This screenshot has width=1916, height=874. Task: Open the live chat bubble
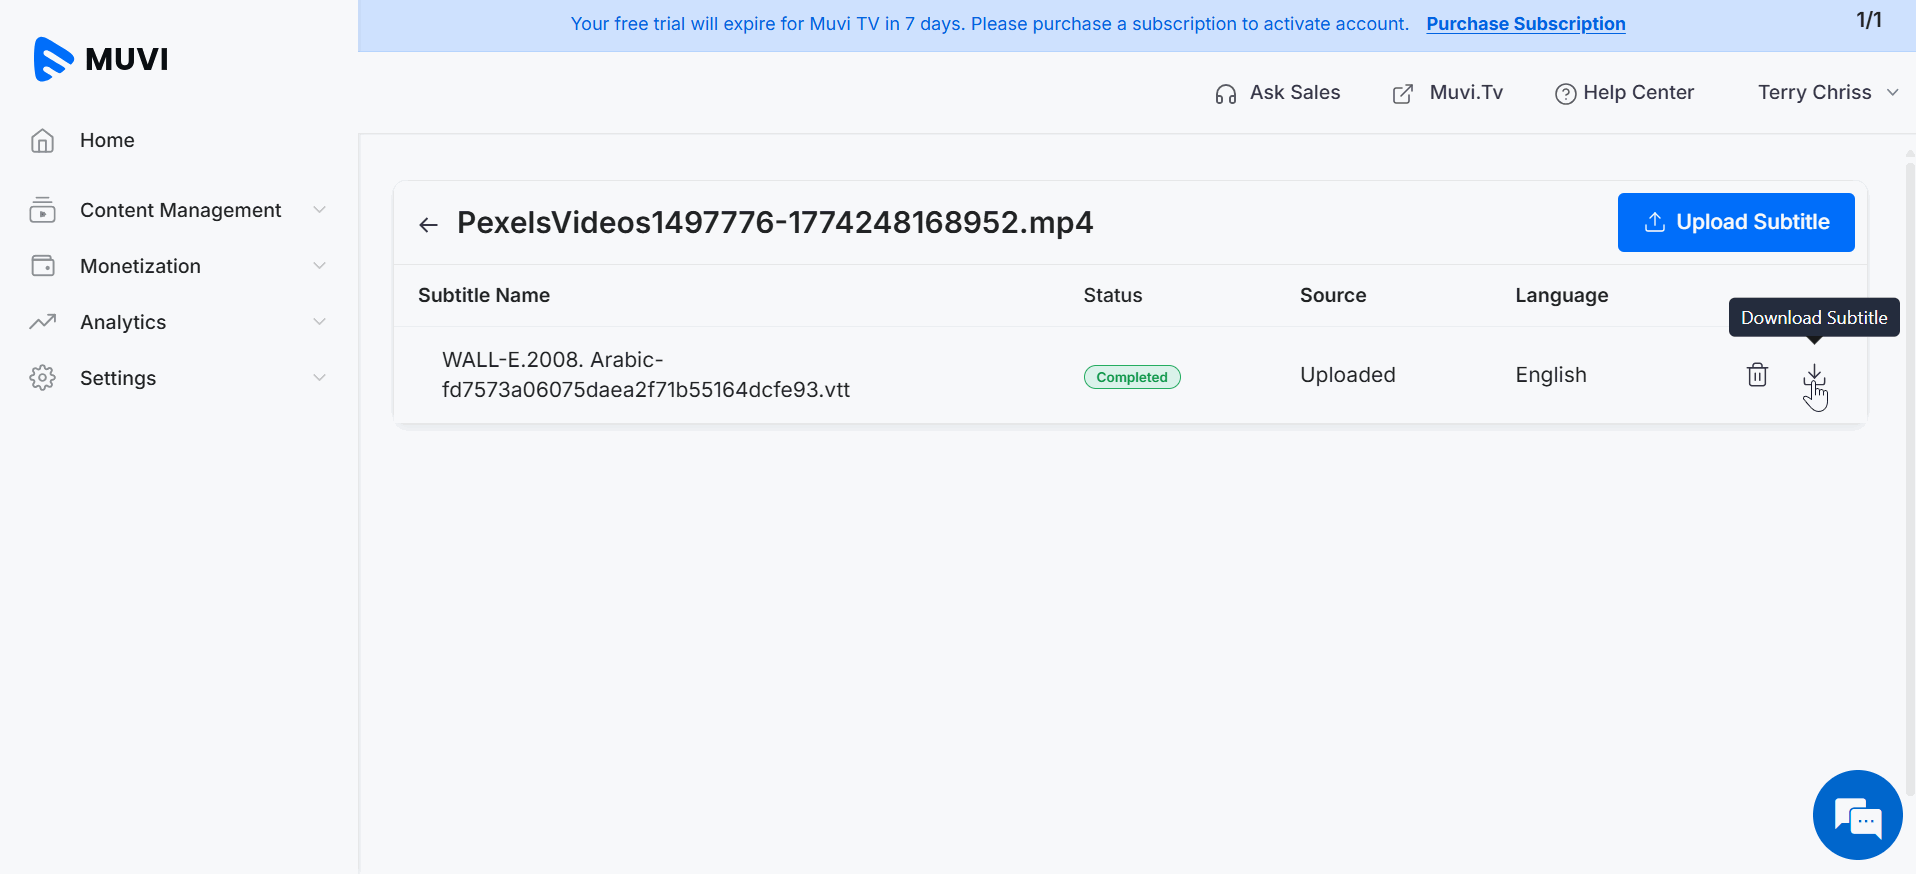point(1857,815)
